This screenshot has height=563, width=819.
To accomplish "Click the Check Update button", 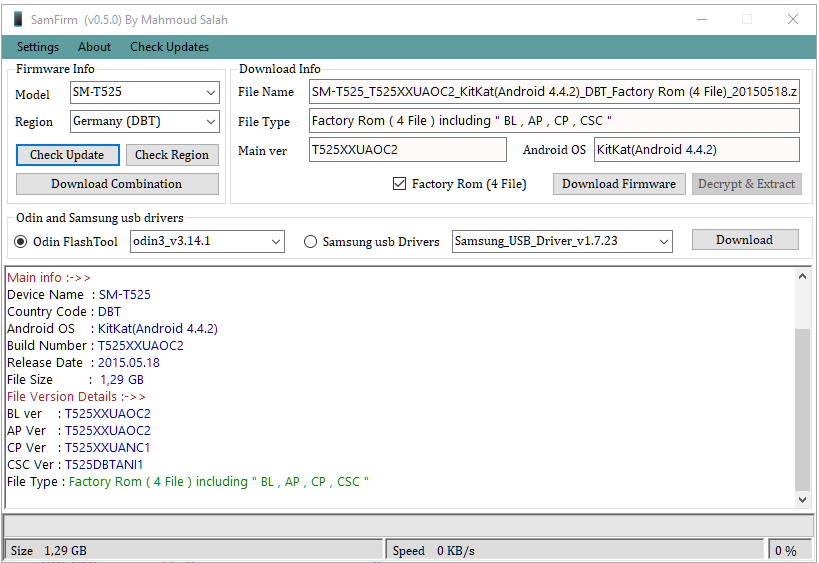I will point(67,155).
